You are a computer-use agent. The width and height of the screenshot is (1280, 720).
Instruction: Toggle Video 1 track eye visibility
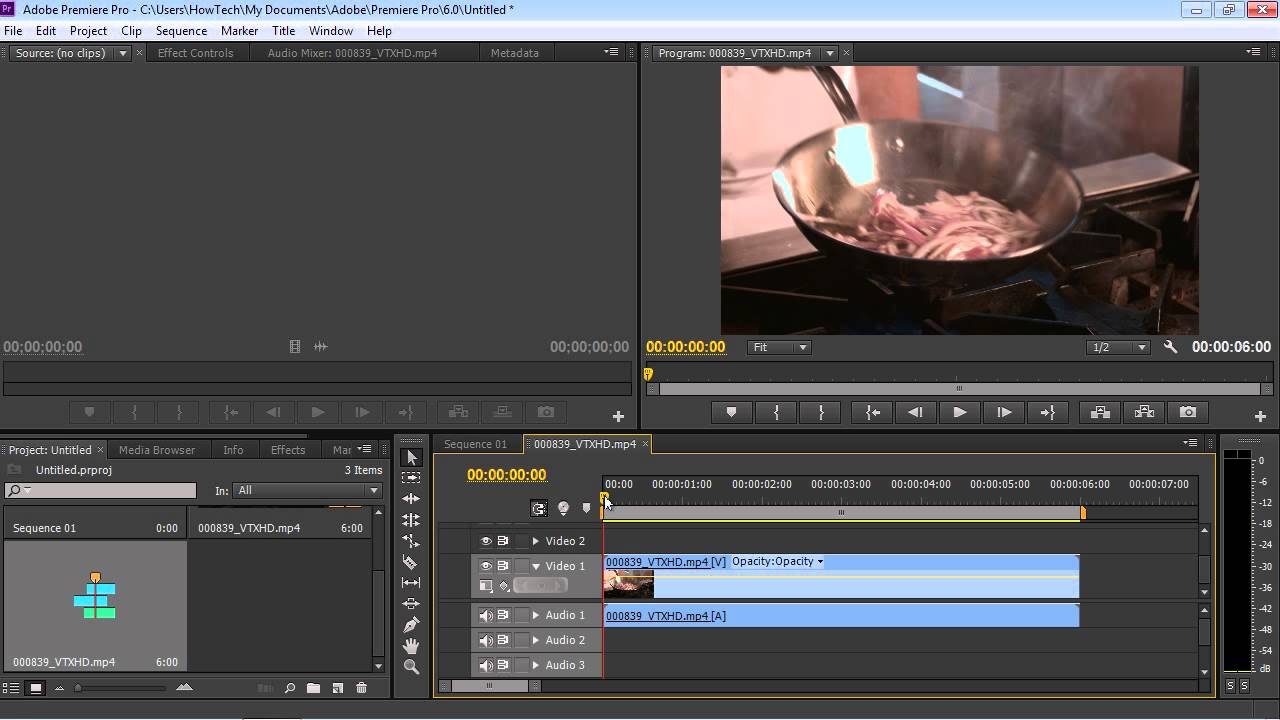point(486,566)
